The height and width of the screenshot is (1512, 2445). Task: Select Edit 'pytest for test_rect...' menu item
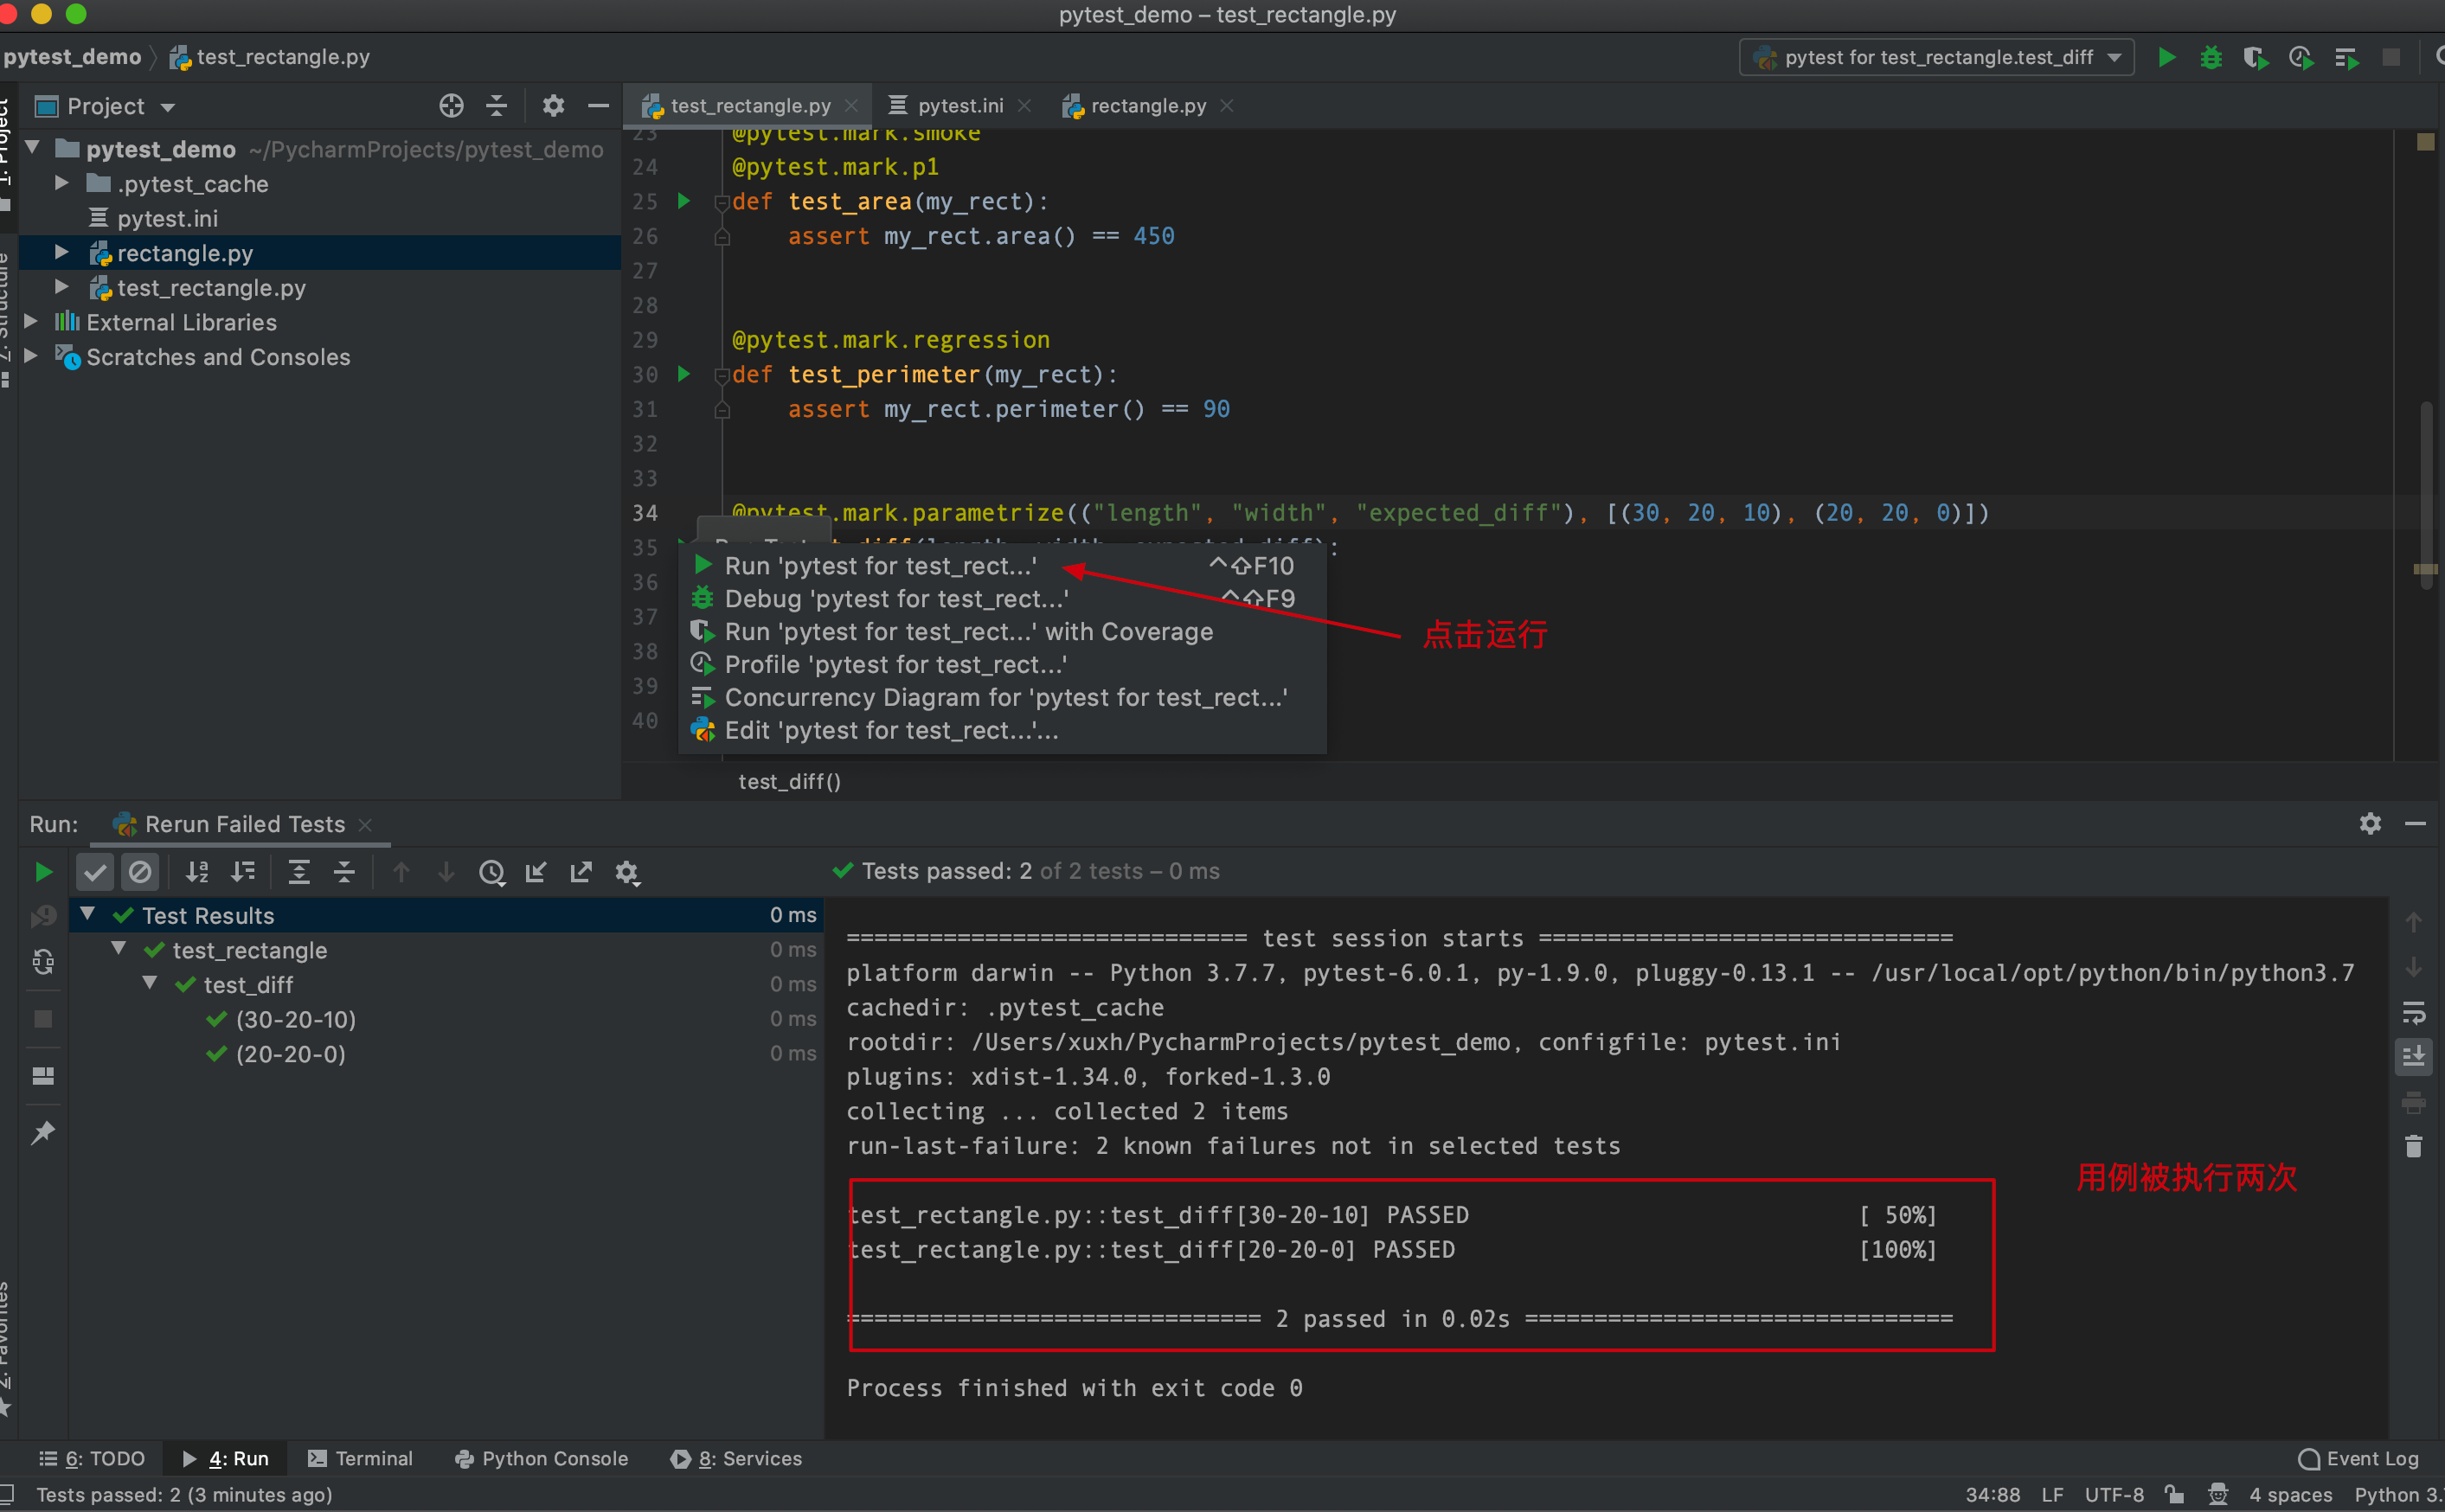tap(1002, 731)
